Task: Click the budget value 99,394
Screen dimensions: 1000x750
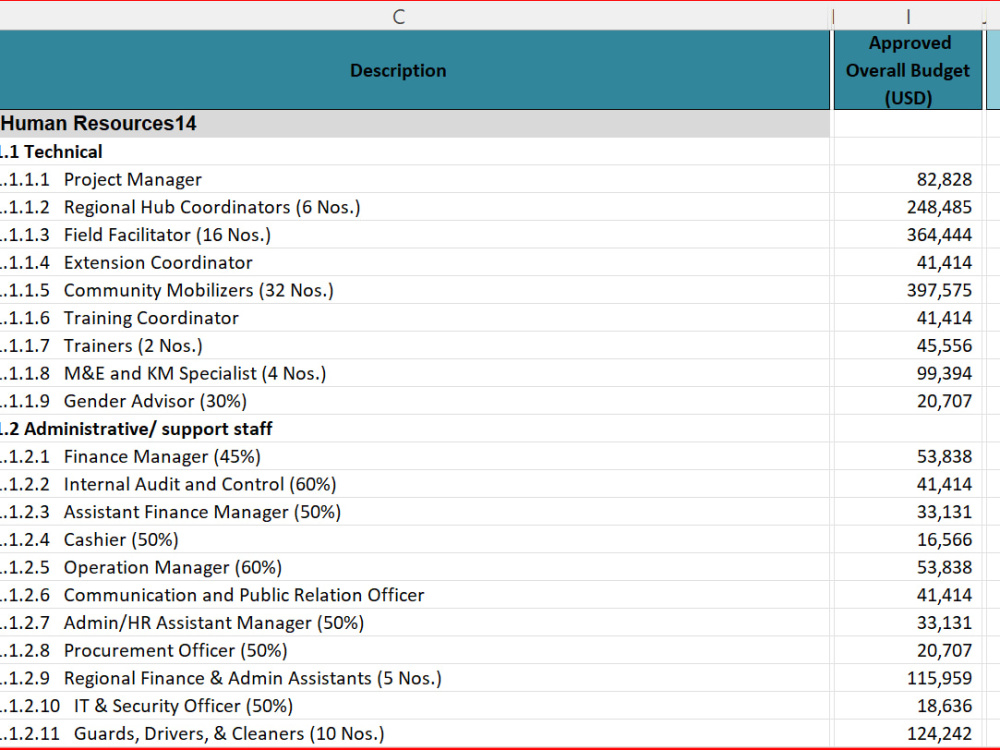Action: tap(908, 373)
